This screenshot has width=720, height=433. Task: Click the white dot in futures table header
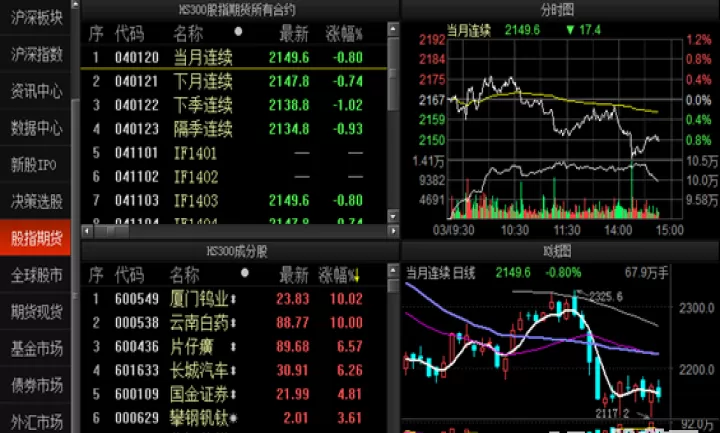[x=238, y=32]
